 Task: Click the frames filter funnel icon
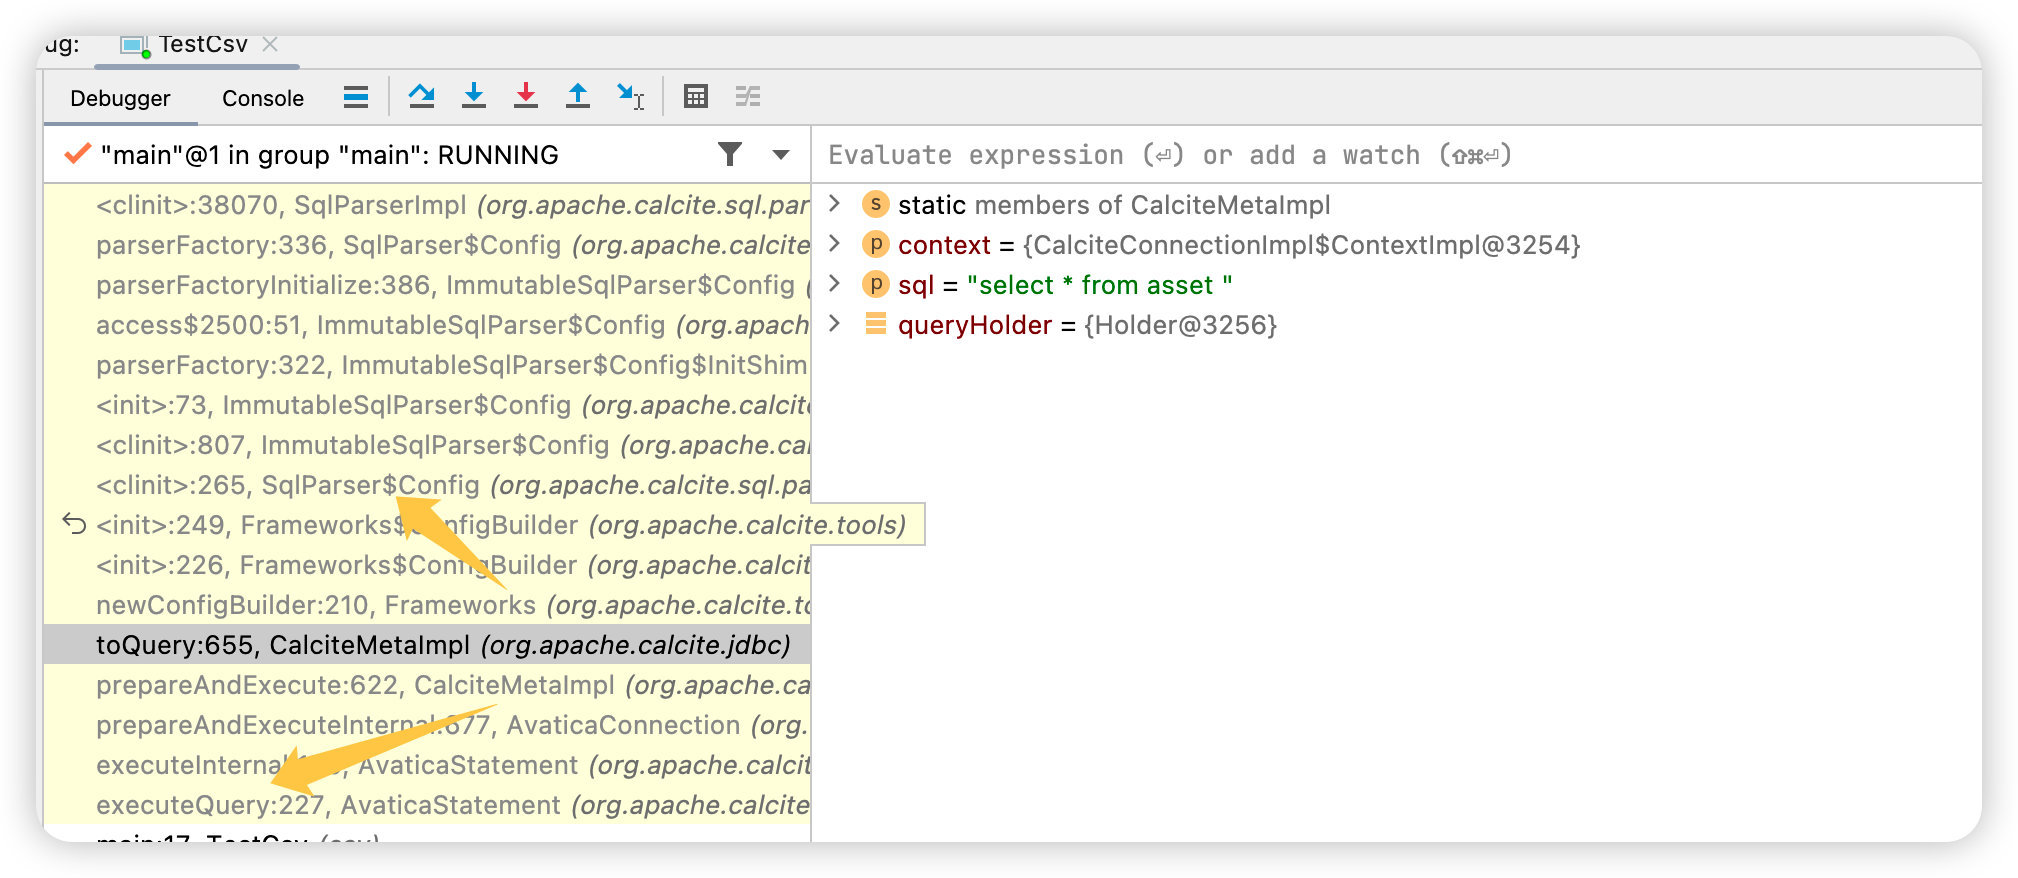[x=730, y=154]
